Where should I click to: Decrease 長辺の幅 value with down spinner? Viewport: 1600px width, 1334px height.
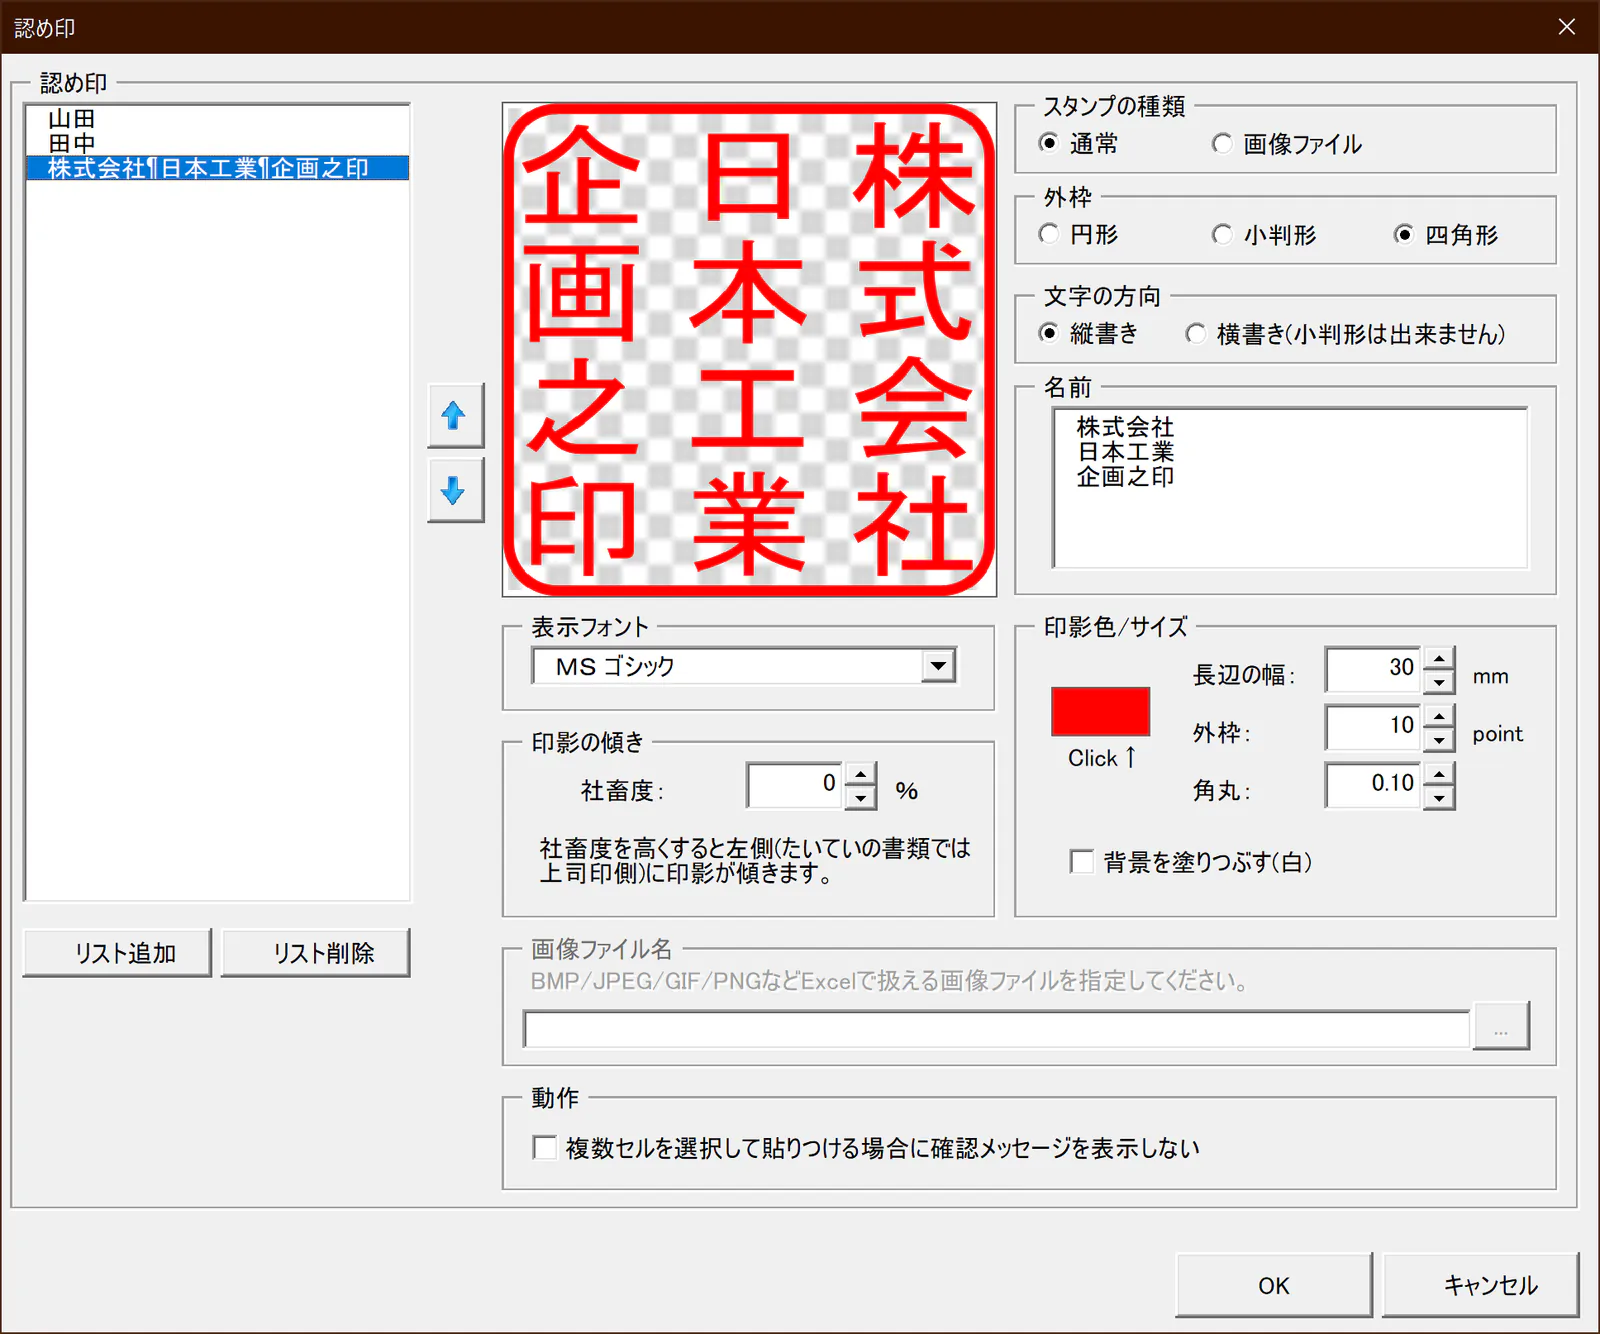[x=1438, y=682]
